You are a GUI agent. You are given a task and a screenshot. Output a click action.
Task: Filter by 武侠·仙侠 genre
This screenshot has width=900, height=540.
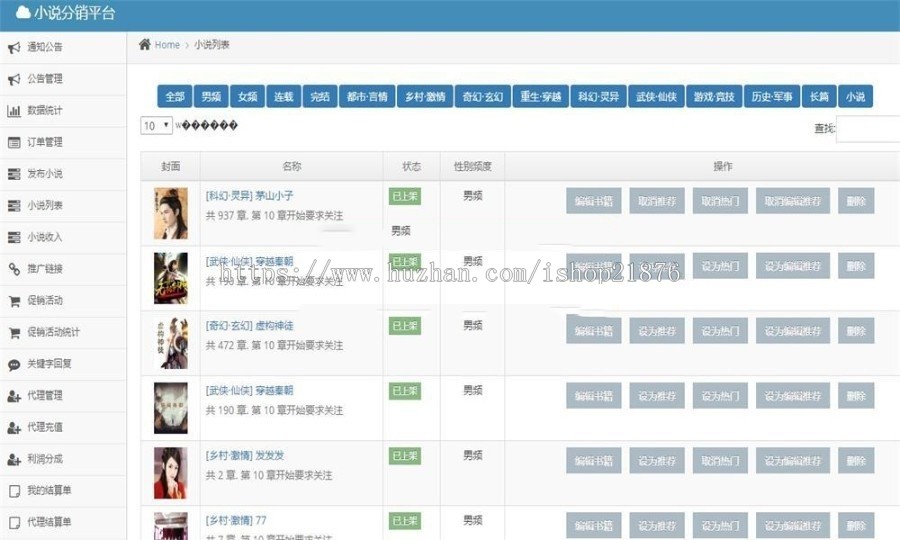(657, 96)
